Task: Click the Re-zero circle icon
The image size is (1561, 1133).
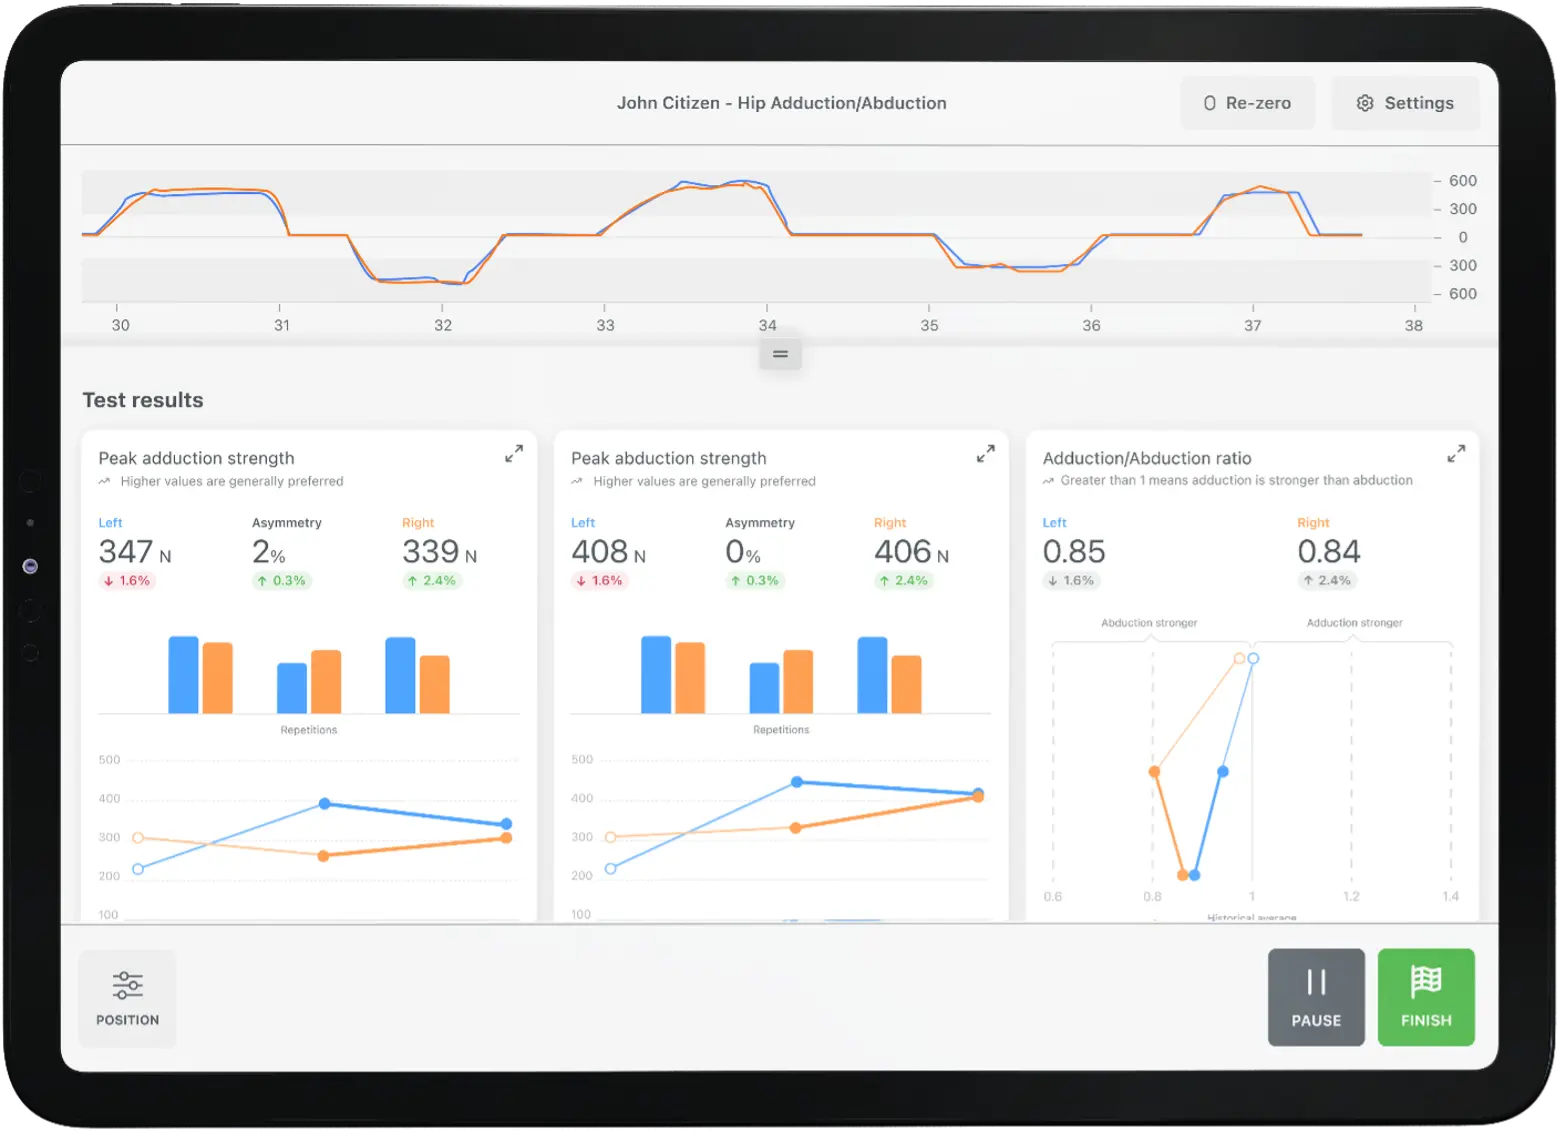Action: click(x=1209, y=102)
